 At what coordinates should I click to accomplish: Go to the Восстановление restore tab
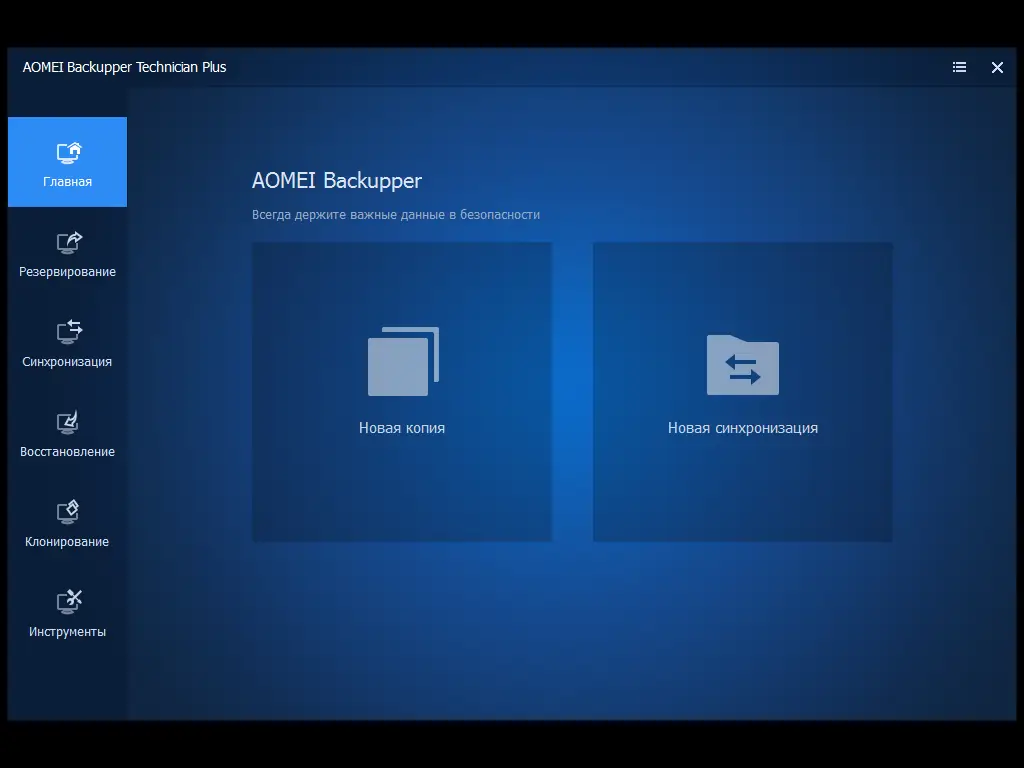click(x=67, y=434)
